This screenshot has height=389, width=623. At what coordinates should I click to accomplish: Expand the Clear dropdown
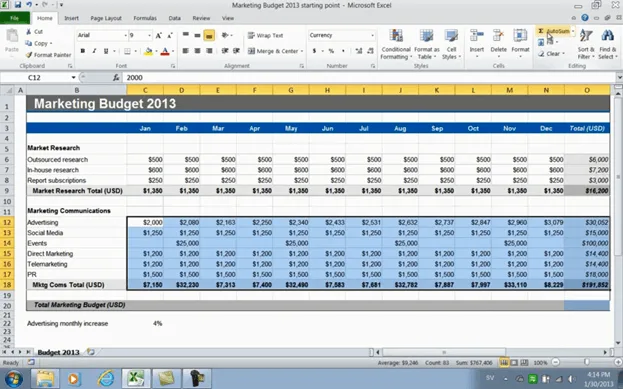(563, 54)
